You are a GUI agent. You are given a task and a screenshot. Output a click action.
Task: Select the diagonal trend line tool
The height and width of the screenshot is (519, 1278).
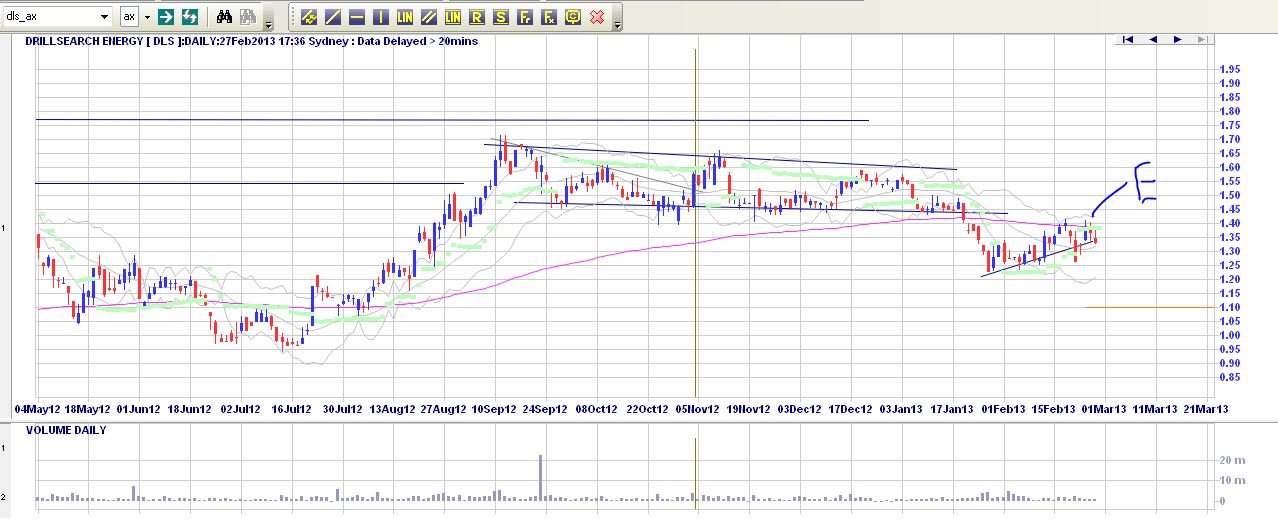333,17
